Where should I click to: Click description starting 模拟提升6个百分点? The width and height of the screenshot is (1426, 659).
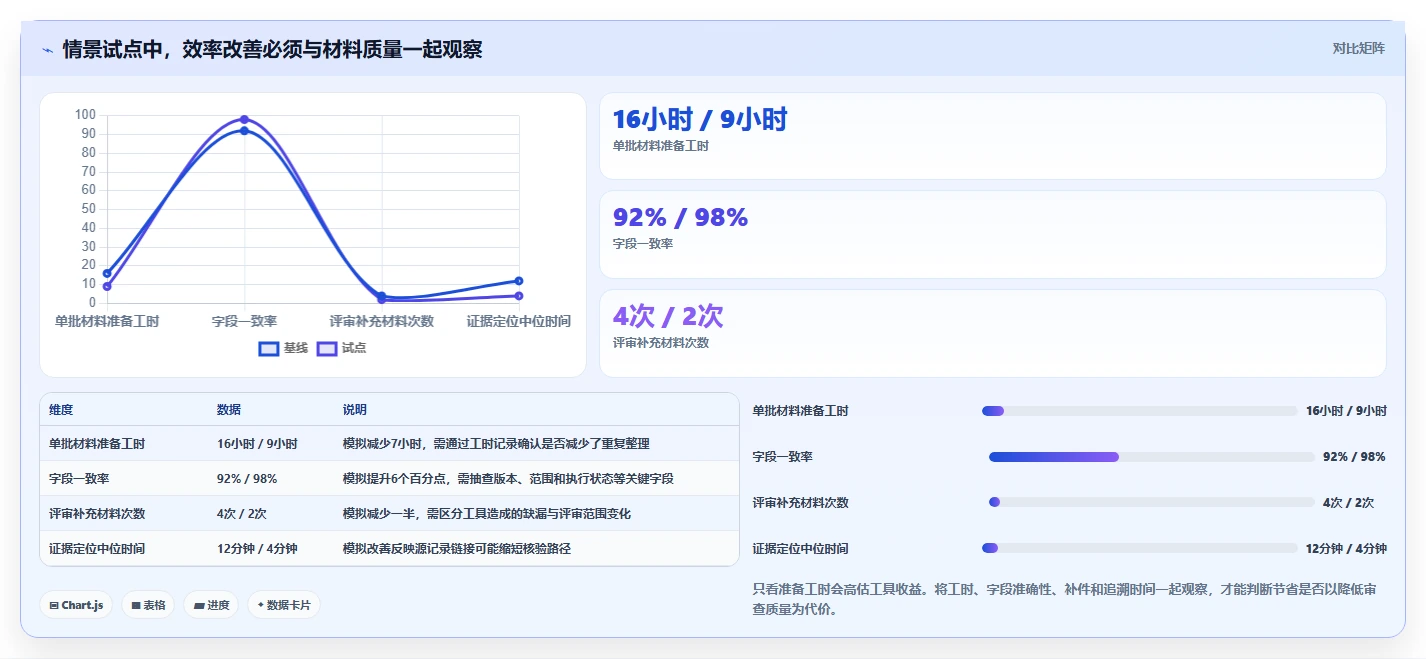pos(508,479)
